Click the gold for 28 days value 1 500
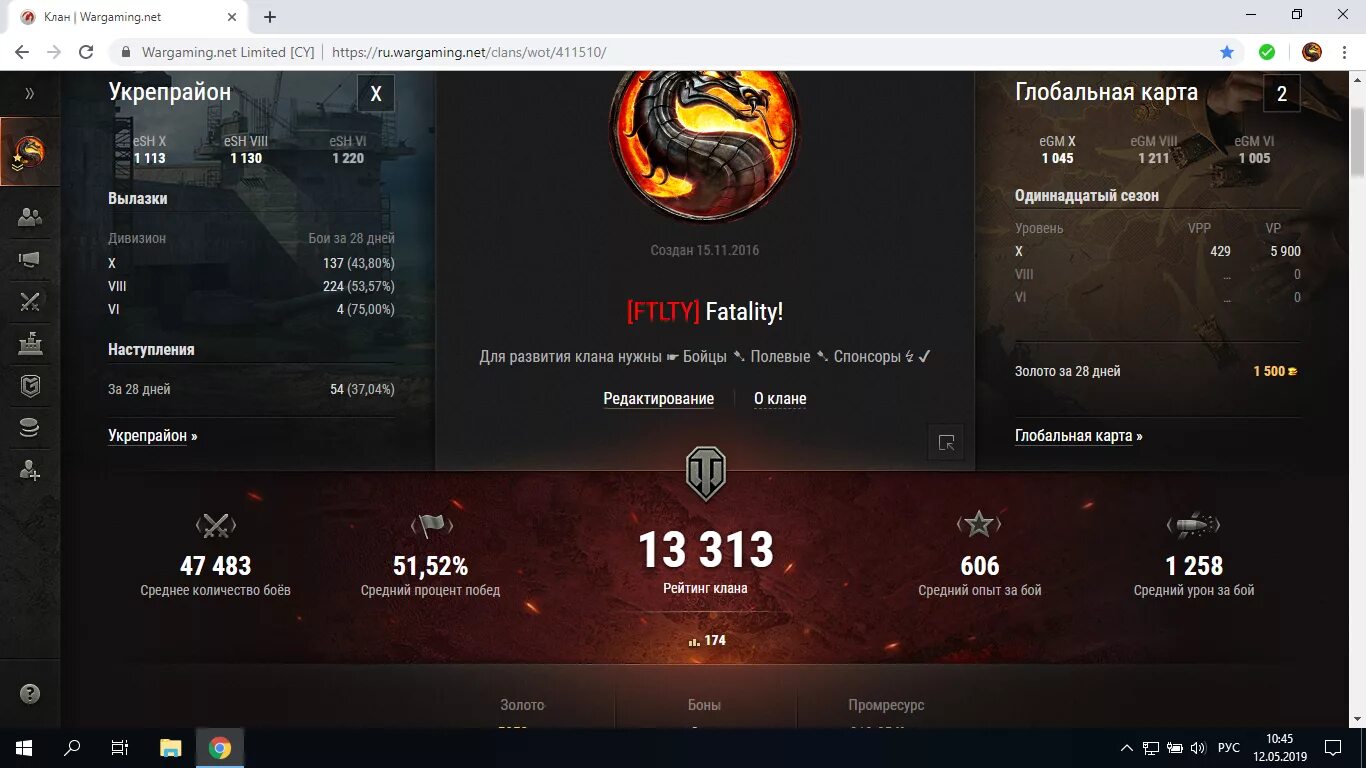 [1275, 371]
